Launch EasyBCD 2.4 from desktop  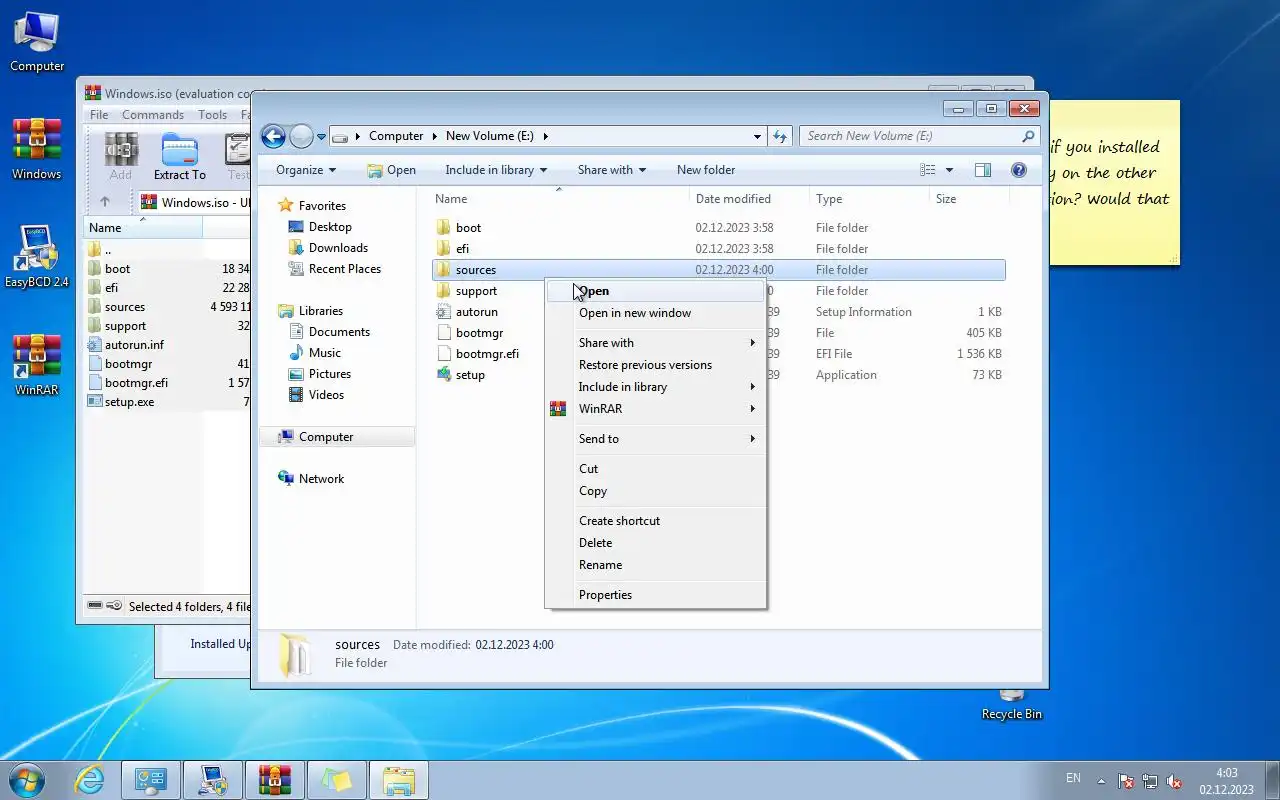click(37, 257)
